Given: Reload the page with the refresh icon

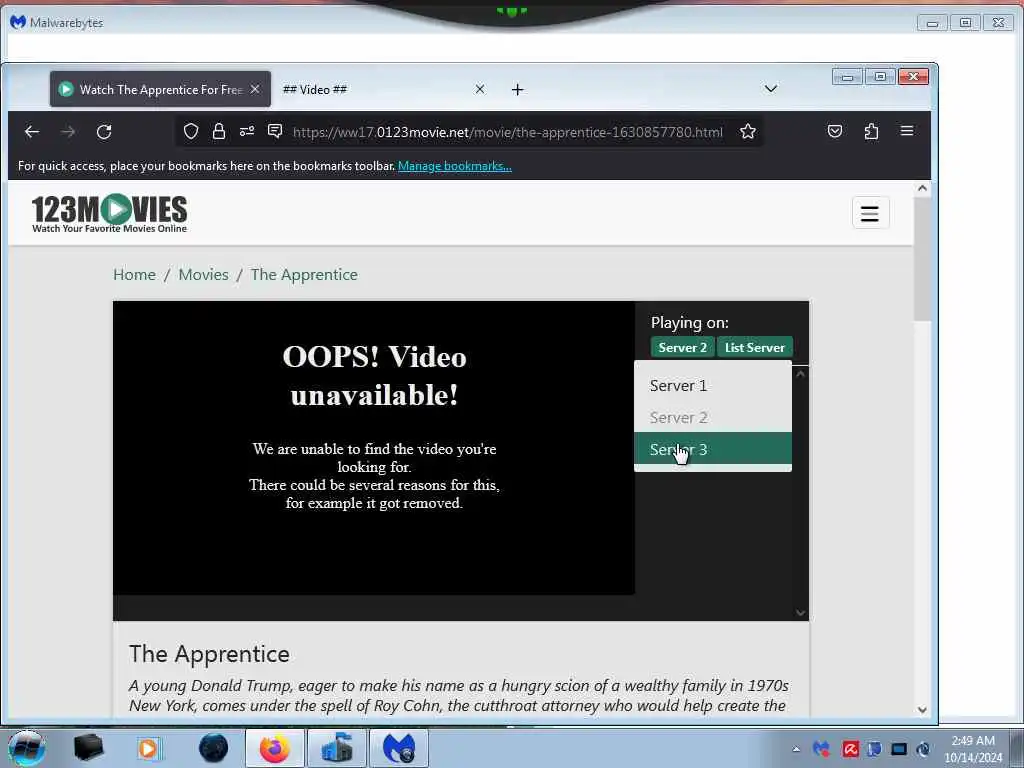Looking at the screenshot, I should [104, 132].
